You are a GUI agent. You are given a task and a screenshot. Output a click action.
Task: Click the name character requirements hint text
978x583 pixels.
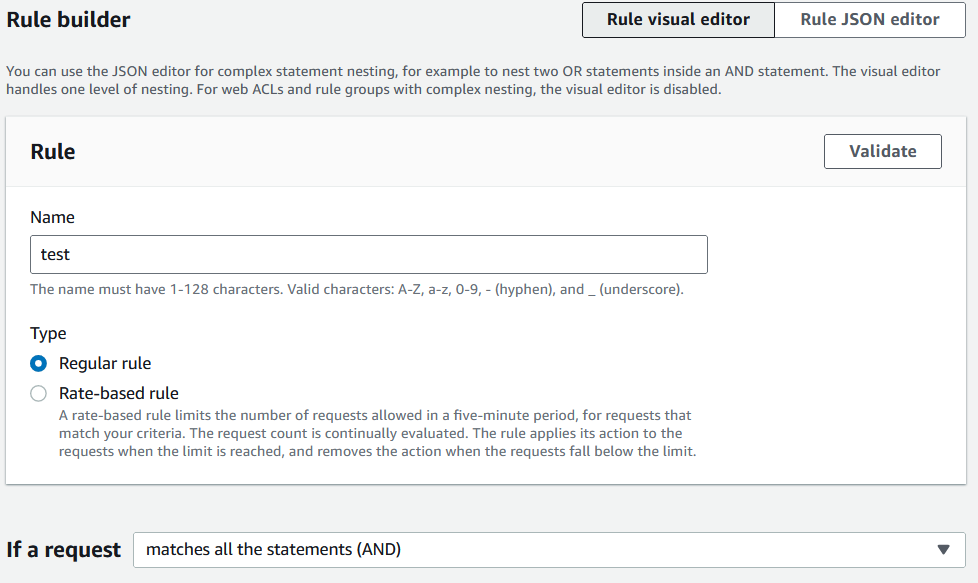(356, 290)
